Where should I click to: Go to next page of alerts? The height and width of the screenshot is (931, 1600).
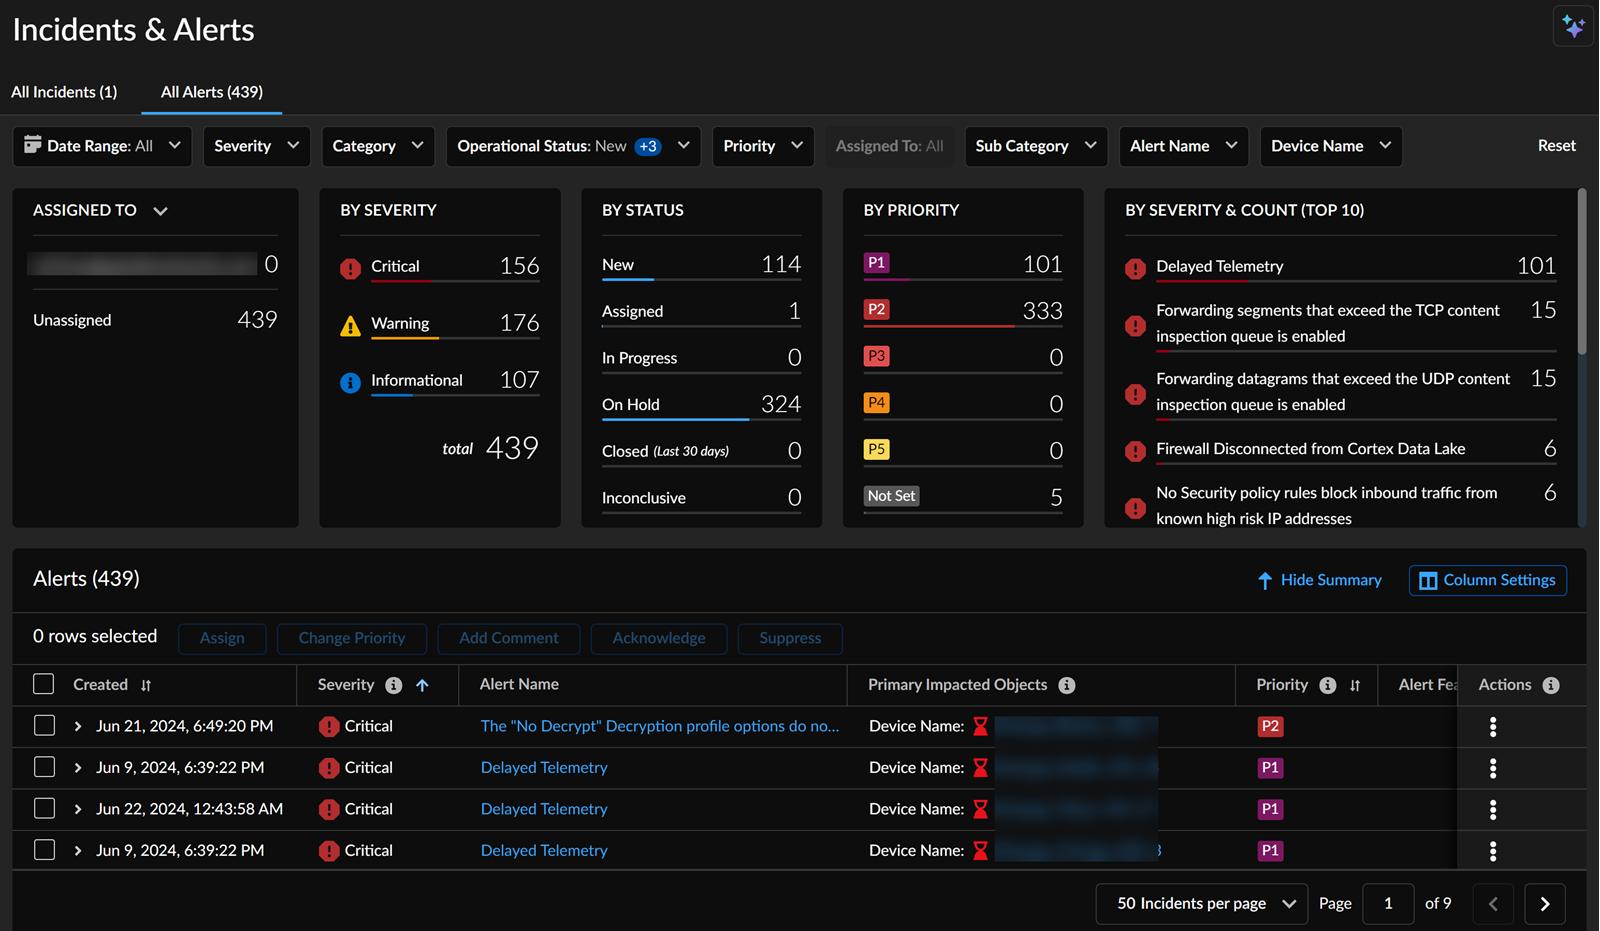click(1544, 904)
